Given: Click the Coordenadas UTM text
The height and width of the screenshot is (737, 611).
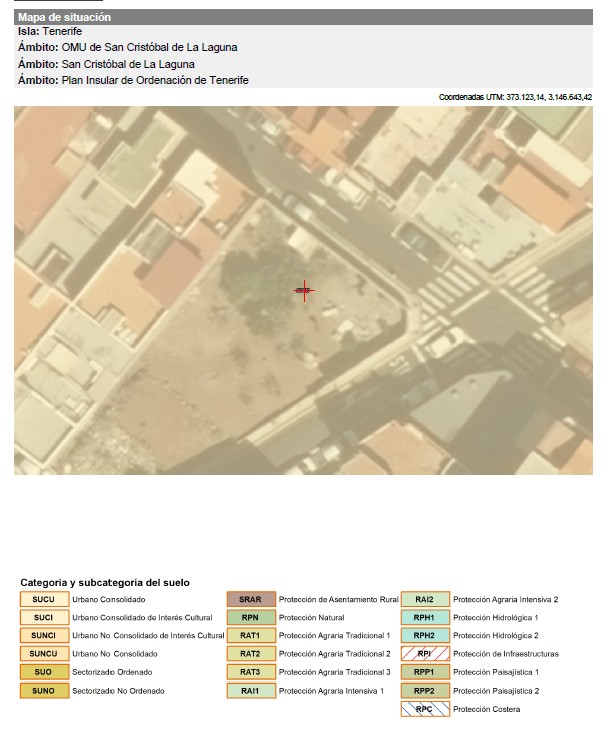Looking at the screenshot, I should coord(515,97).
